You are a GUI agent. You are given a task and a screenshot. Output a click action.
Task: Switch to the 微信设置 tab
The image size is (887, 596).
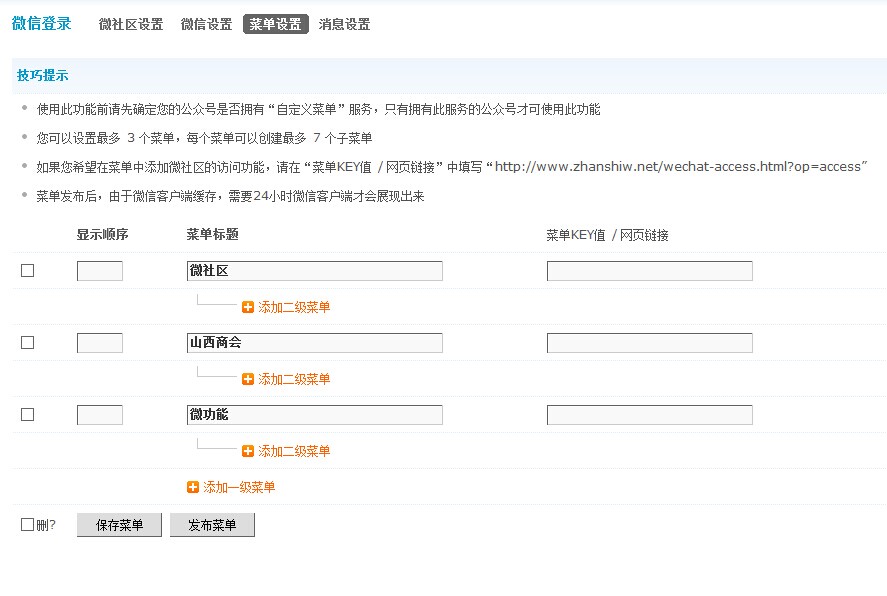pos(207,25)
